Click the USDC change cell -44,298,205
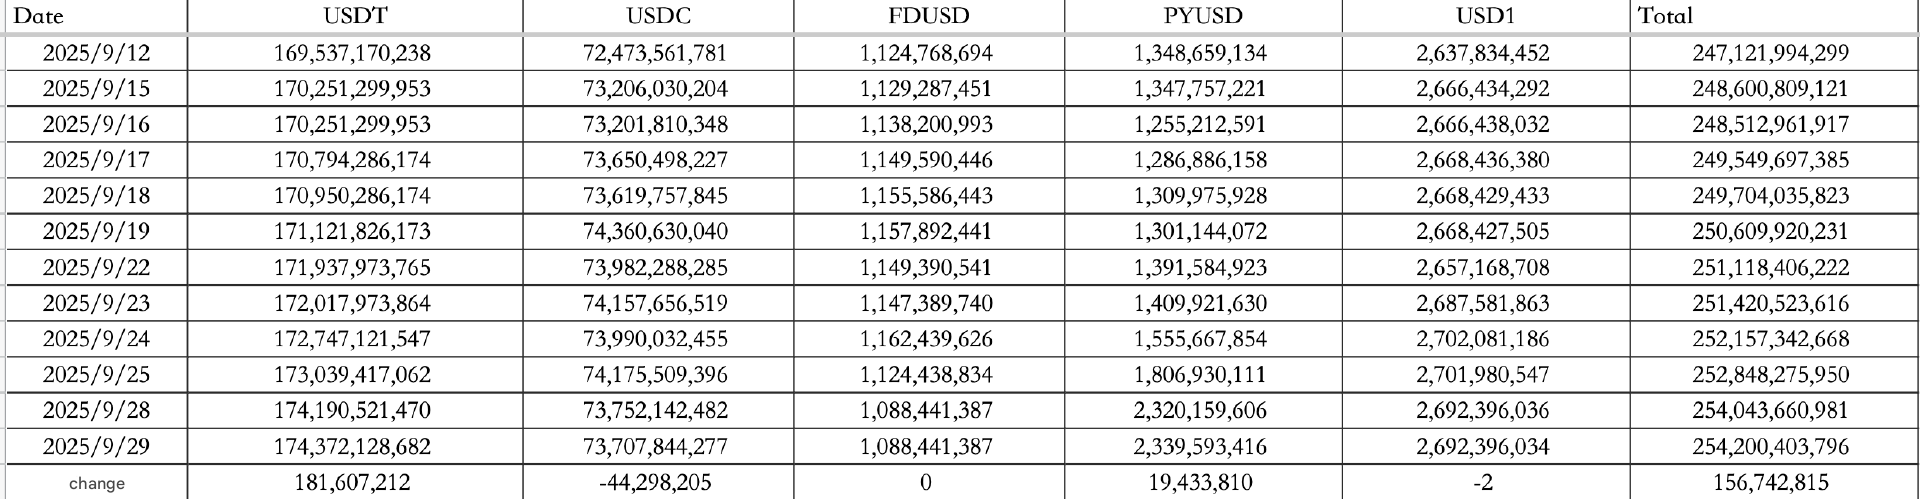The width and height of the screenshot is (1920, 499). pos(655,483)
